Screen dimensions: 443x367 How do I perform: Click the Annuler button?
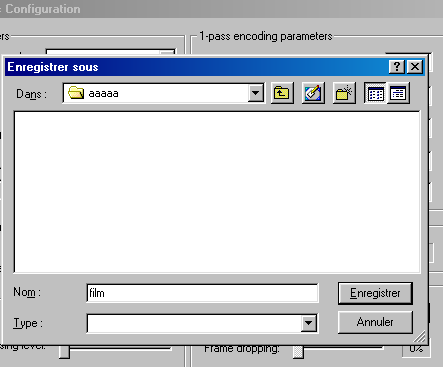point(375,322)
